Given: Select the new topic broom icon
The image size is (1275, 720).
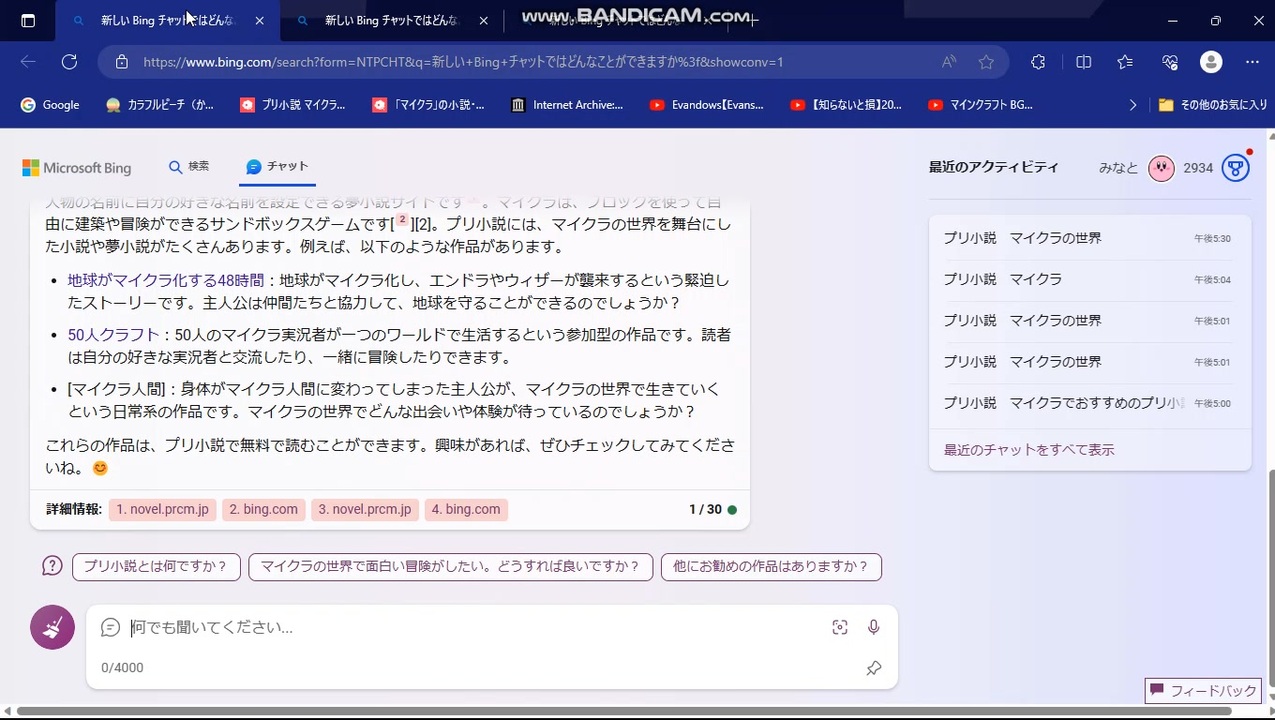Looking at the screenshot, I should [x=52, y=627].
